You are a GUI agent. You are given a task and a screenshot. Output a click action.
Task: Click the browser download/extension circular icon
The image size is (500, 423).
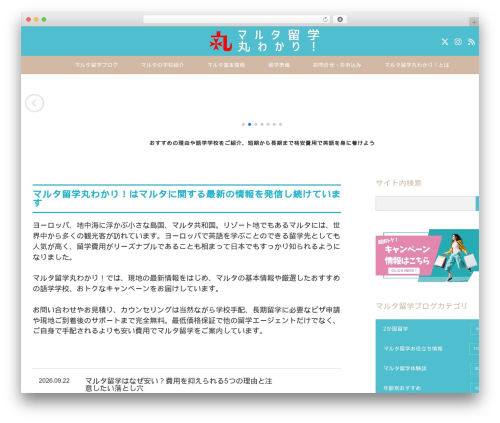[x=340, y=19]
